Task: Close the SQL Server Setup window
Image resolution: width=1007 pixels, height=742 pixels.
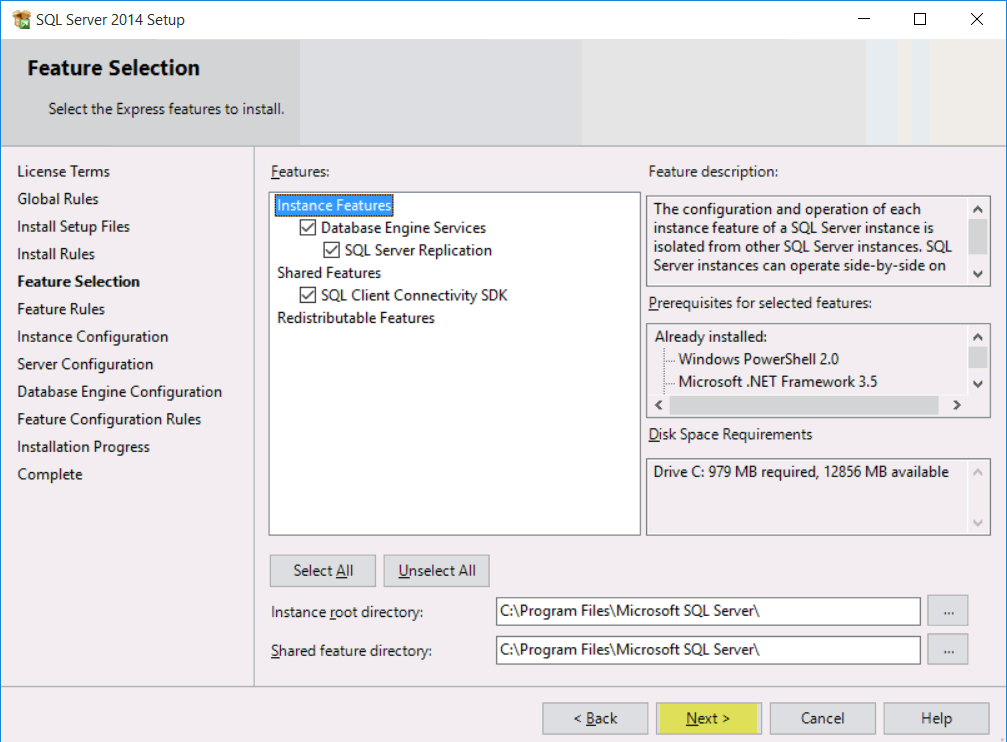Action: click(x=977, y=19)
